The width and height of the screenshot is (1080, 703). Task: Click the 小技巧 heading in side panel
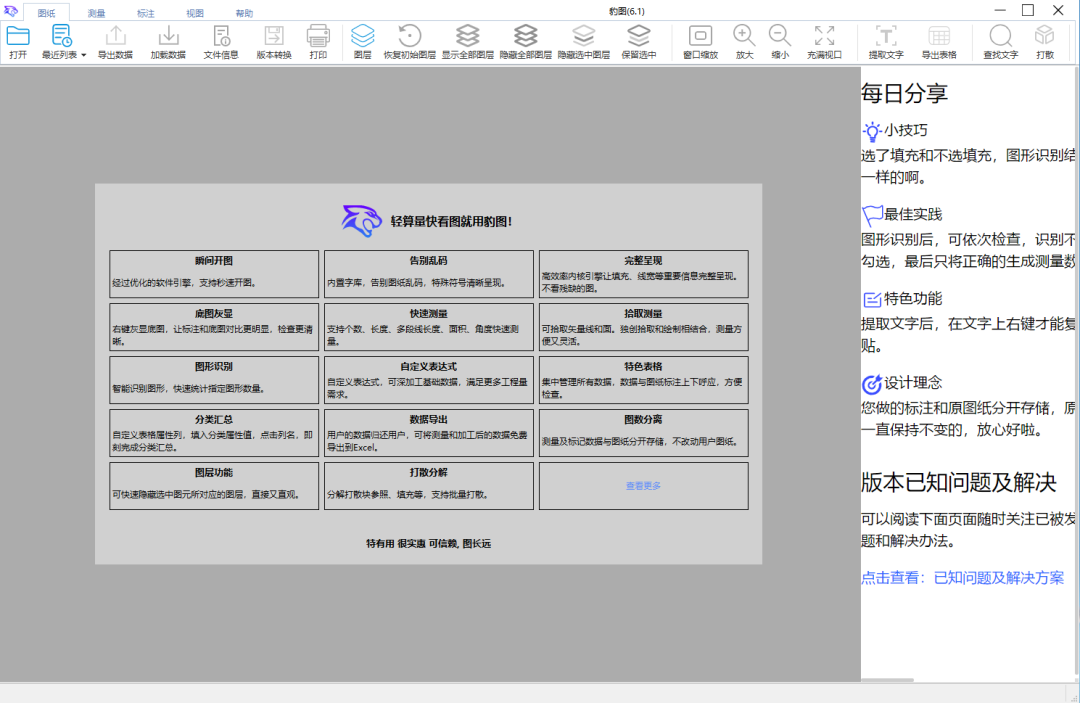[906, 130]
